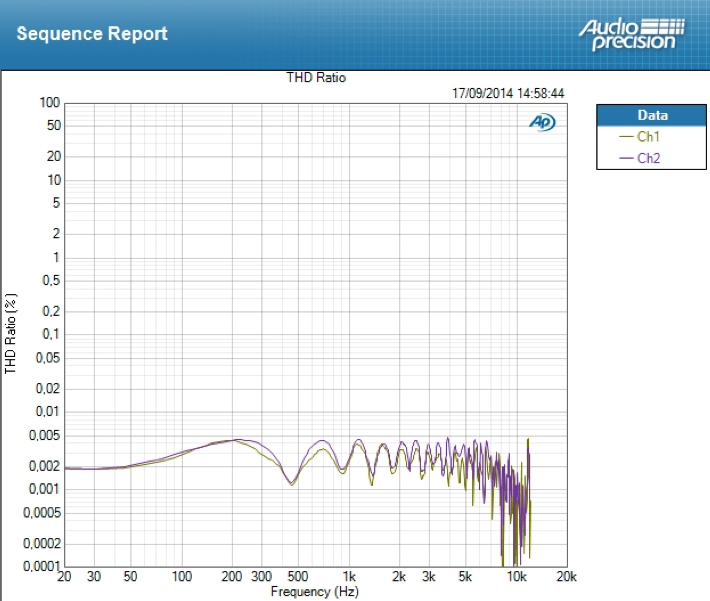Click the 10k tick on the frequency axis
This screenshot has width=710, height=601.
(x=516, y=579)
